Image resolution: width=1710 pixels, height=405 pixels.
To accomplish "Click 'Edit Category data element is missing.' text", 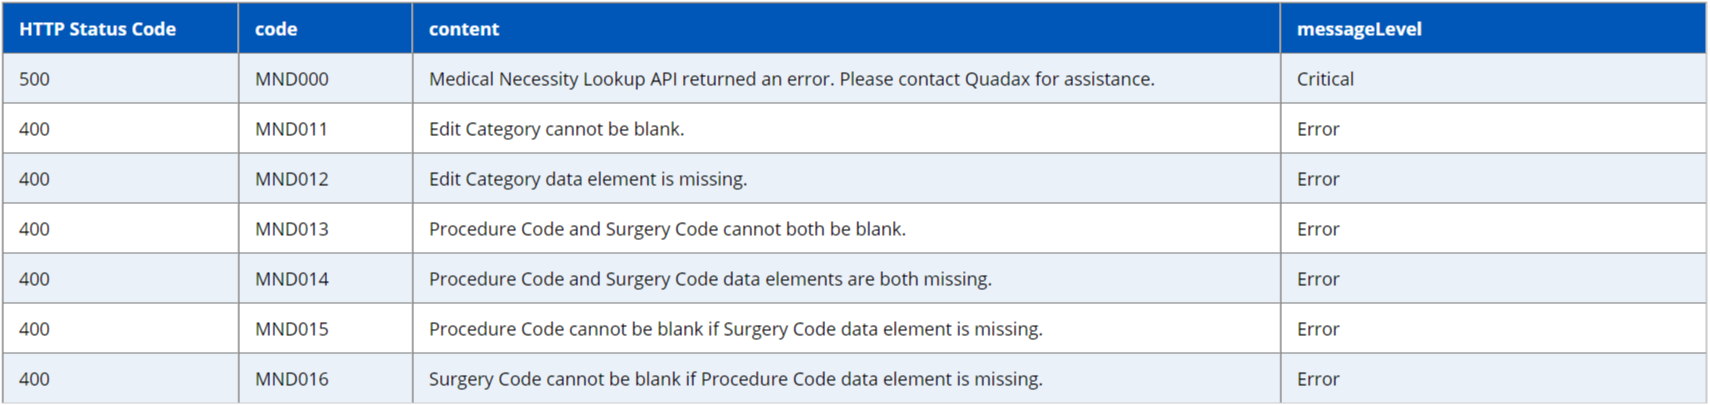I will 588,179.
